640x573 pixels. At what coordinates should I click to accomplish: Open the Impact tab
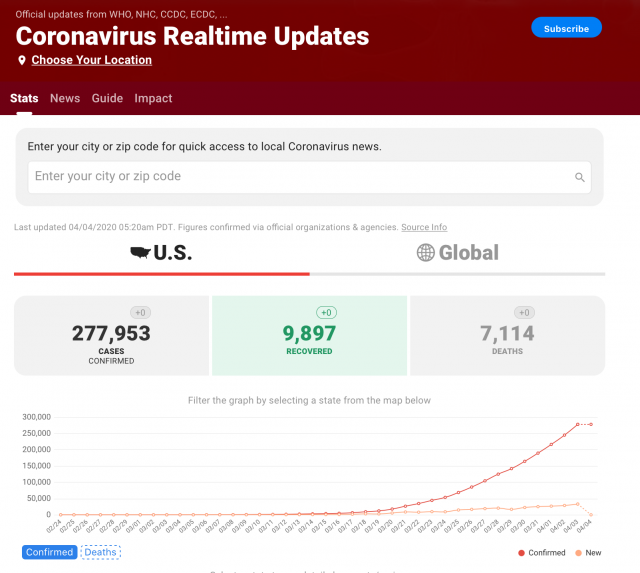coord(153,98)
